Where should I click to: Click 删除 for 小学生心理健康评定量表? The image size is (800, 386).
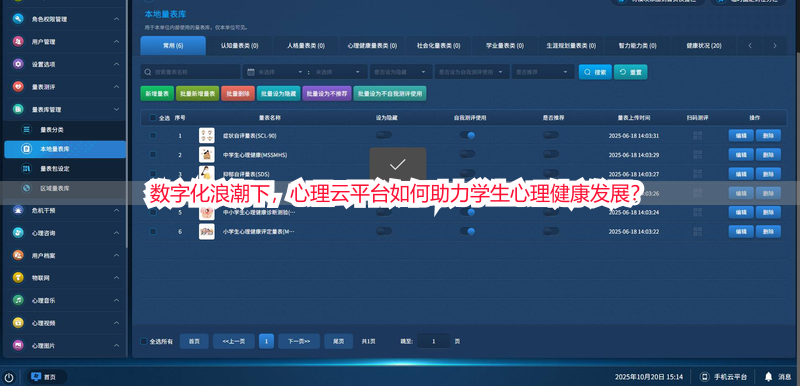click(768, 231)
